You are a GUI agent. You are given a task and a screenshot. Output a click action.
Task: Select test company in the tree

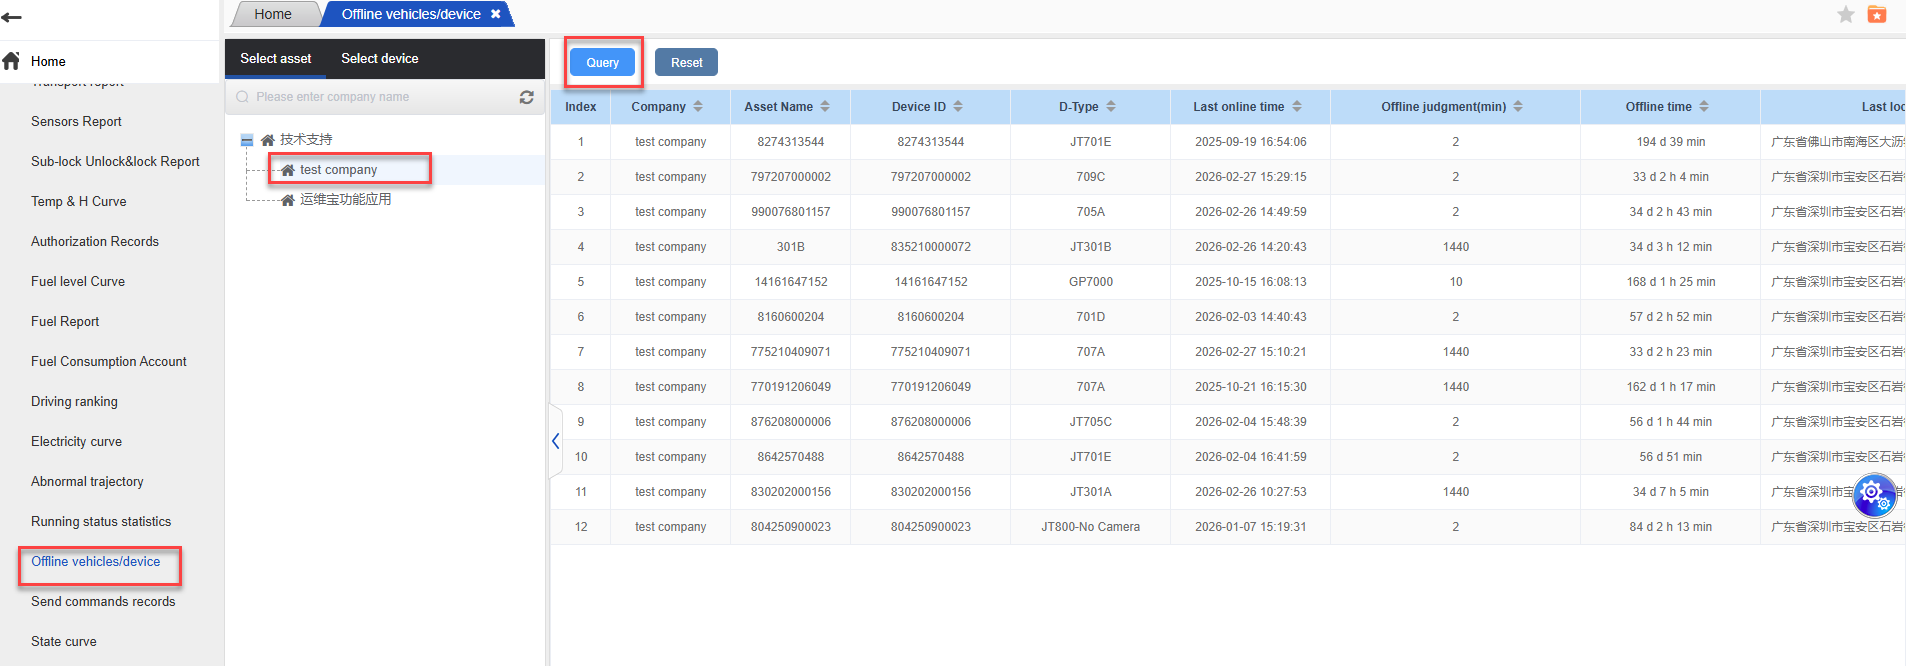(x=338, y=170)
